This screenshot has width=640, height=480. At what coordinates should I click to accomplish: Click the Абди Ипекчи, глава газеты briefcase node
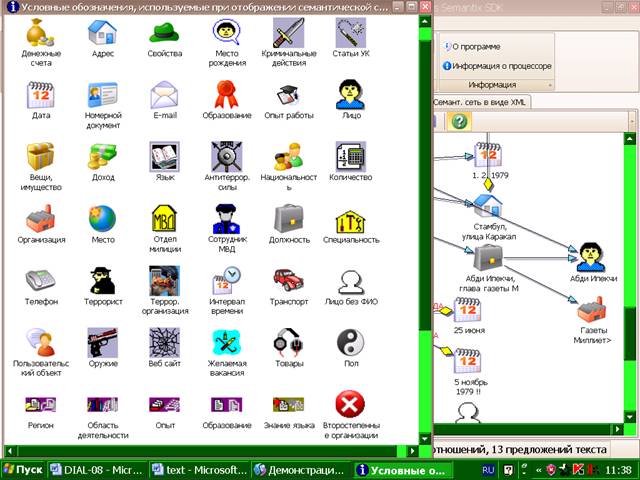coord(488,257)
